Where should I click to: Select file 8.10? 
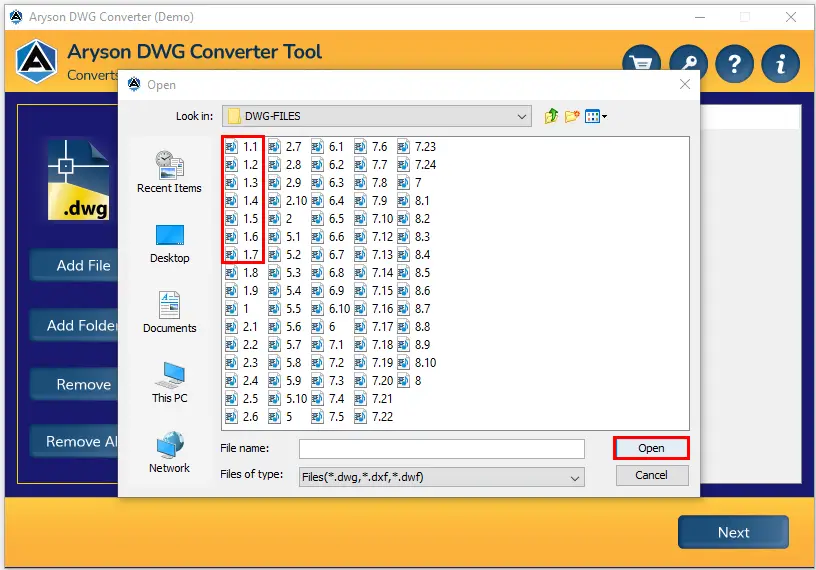pos(417,363)
